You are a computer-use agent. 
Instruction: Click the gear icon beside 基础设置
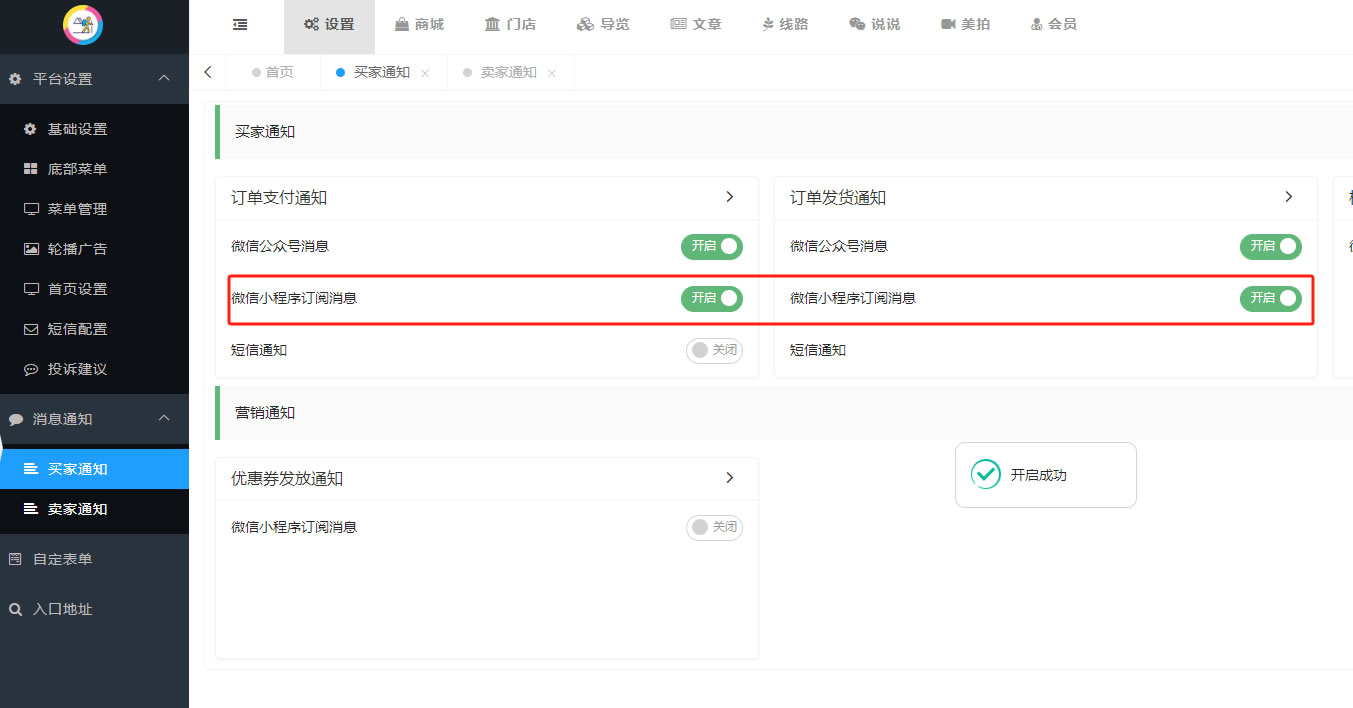tap(30, 129)
